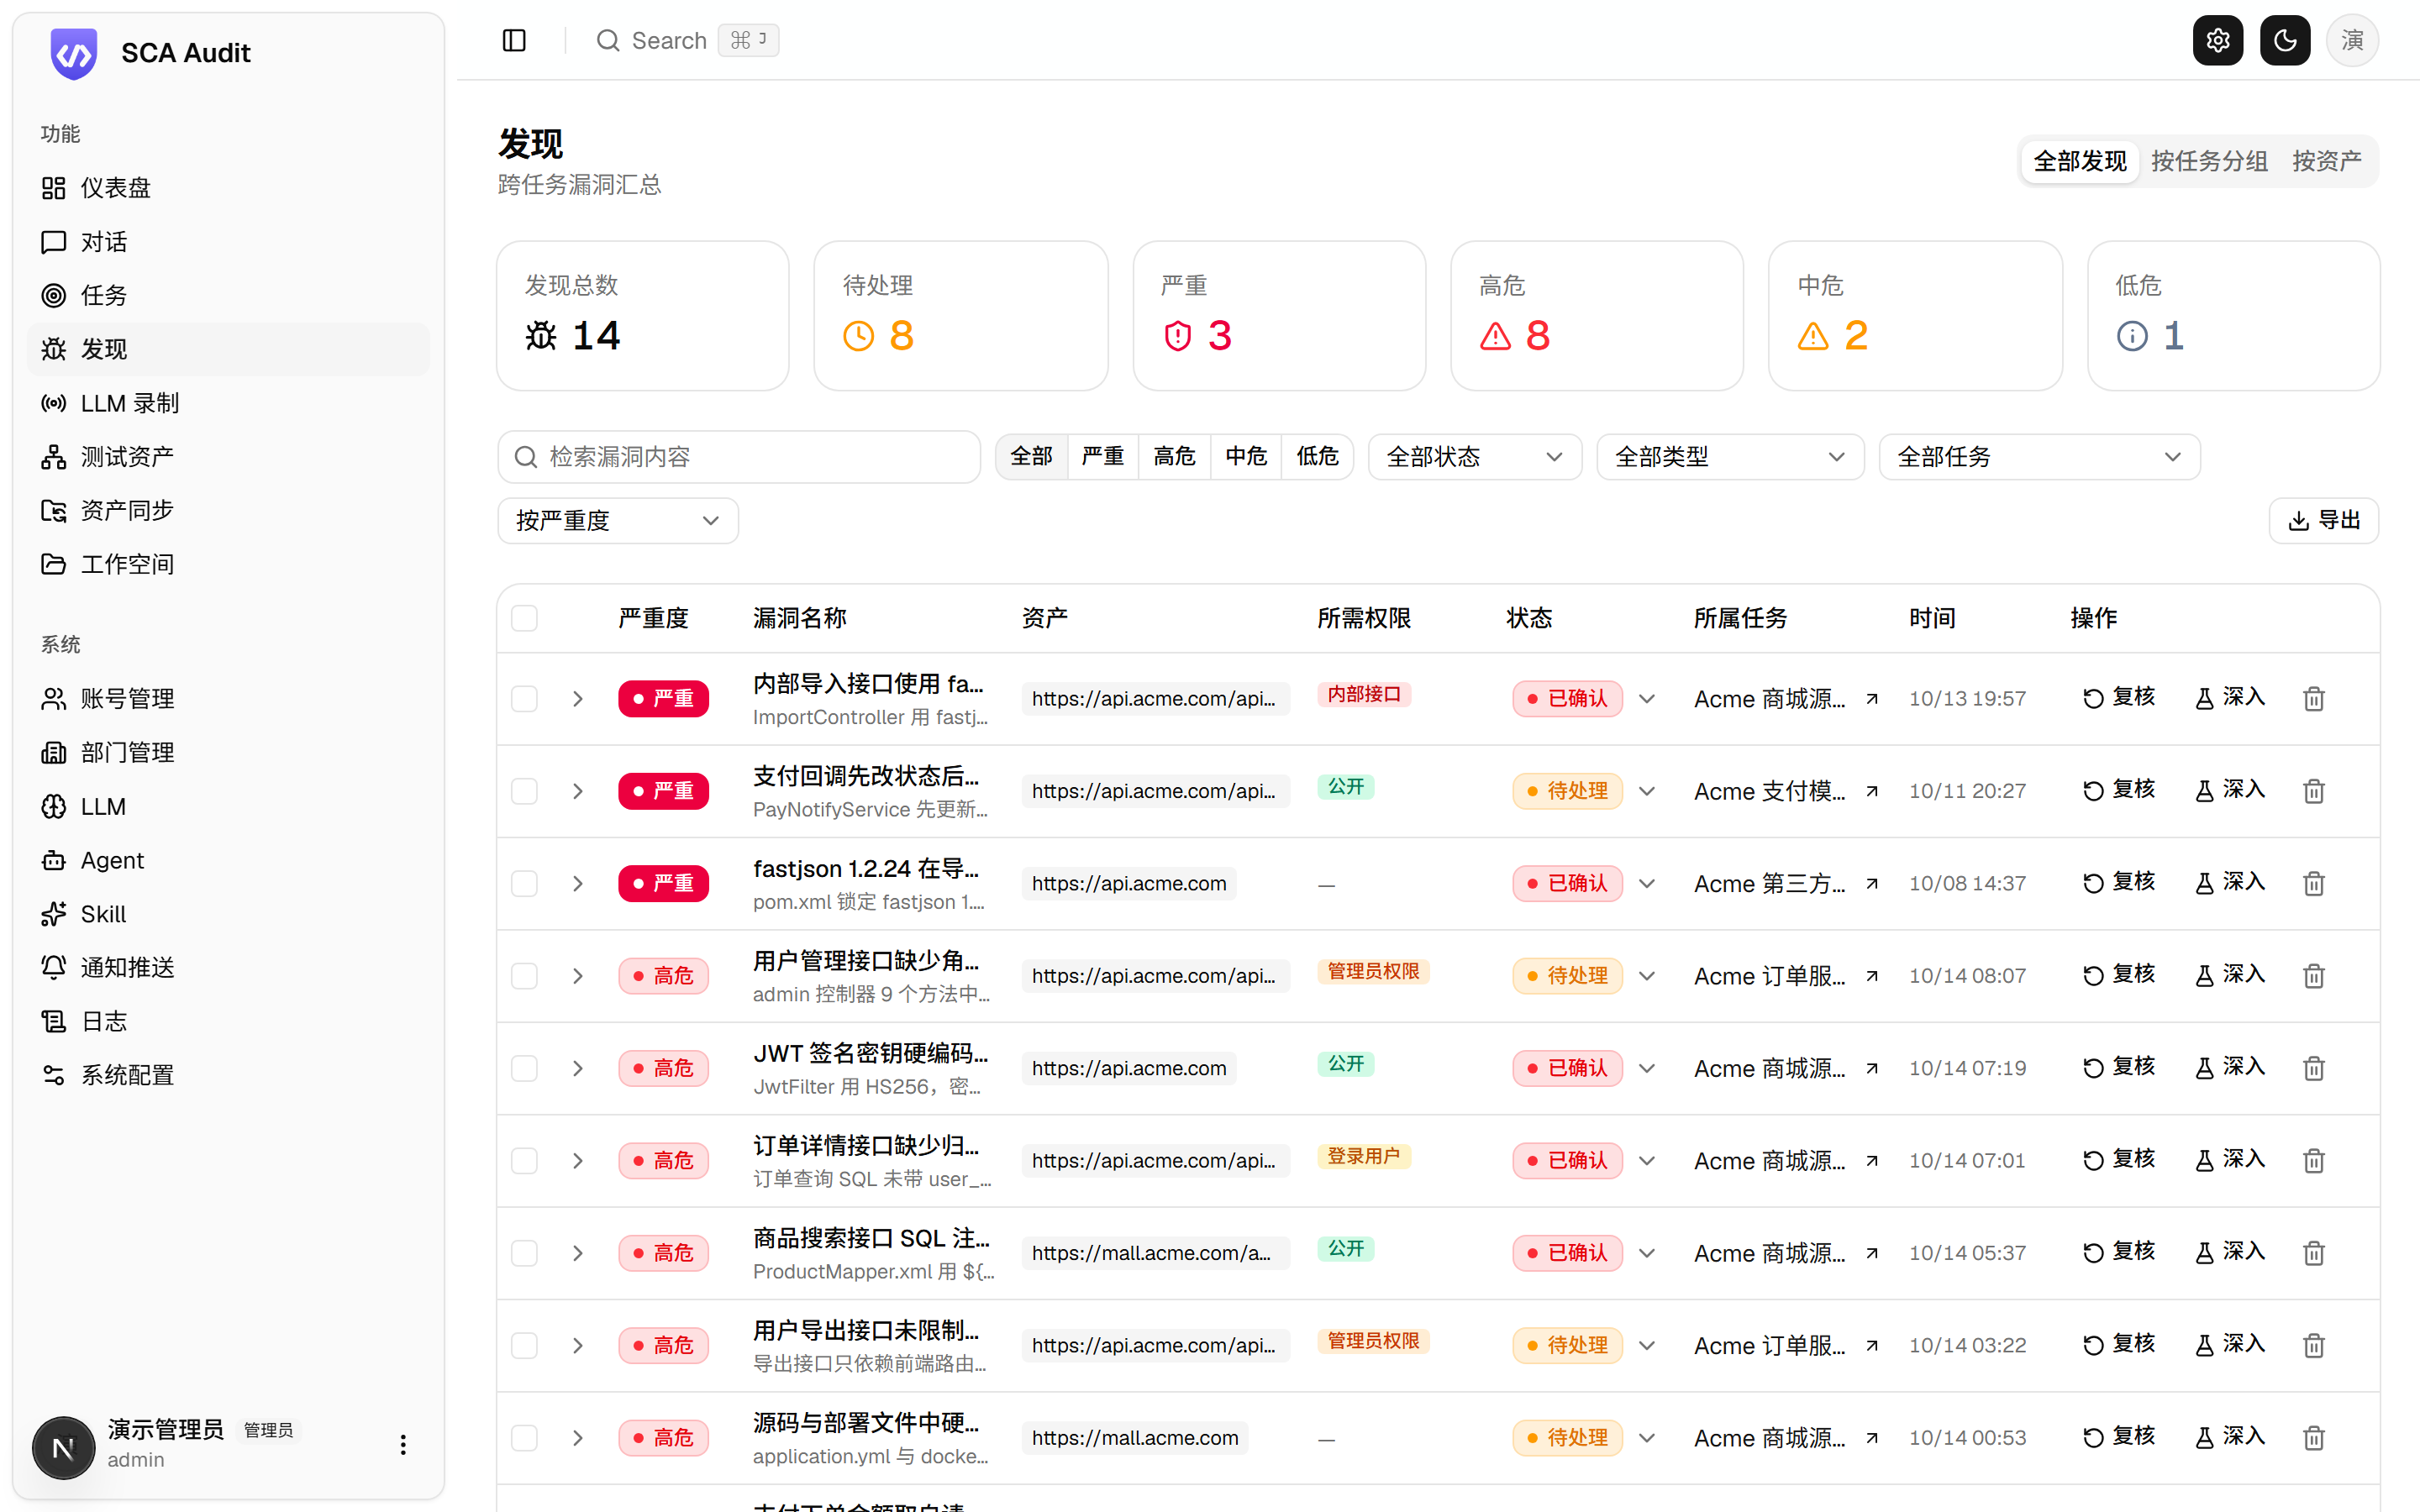Switch to 全部发现 view tab
Screen dimensions: 2420x1512
[x=2080, y=161]
